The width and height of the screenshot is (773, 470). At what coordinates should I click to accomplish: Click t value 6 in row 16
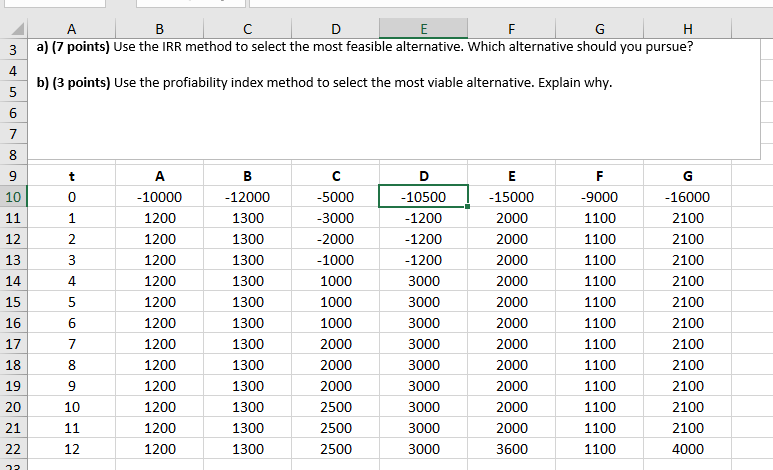pos(71,323)
